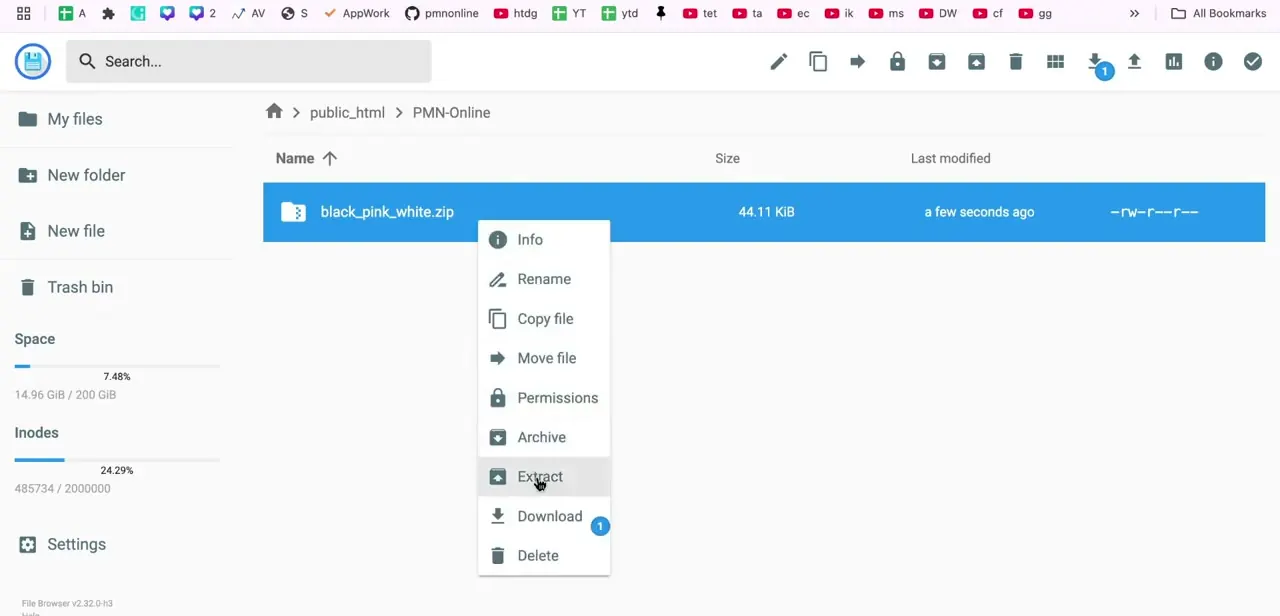The image size is (1280, 616).
Task: Click the toolbar trash delete icon
Action: click(x=1016, y=62)
